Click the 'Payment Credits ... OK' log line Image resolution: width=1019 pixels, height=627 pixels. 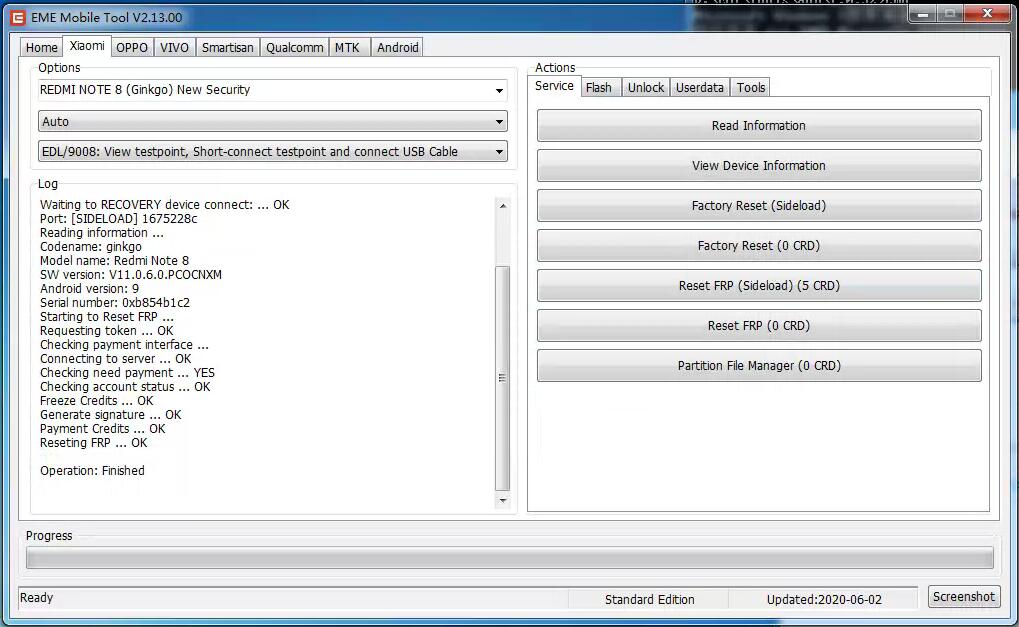tap(103, 428)
